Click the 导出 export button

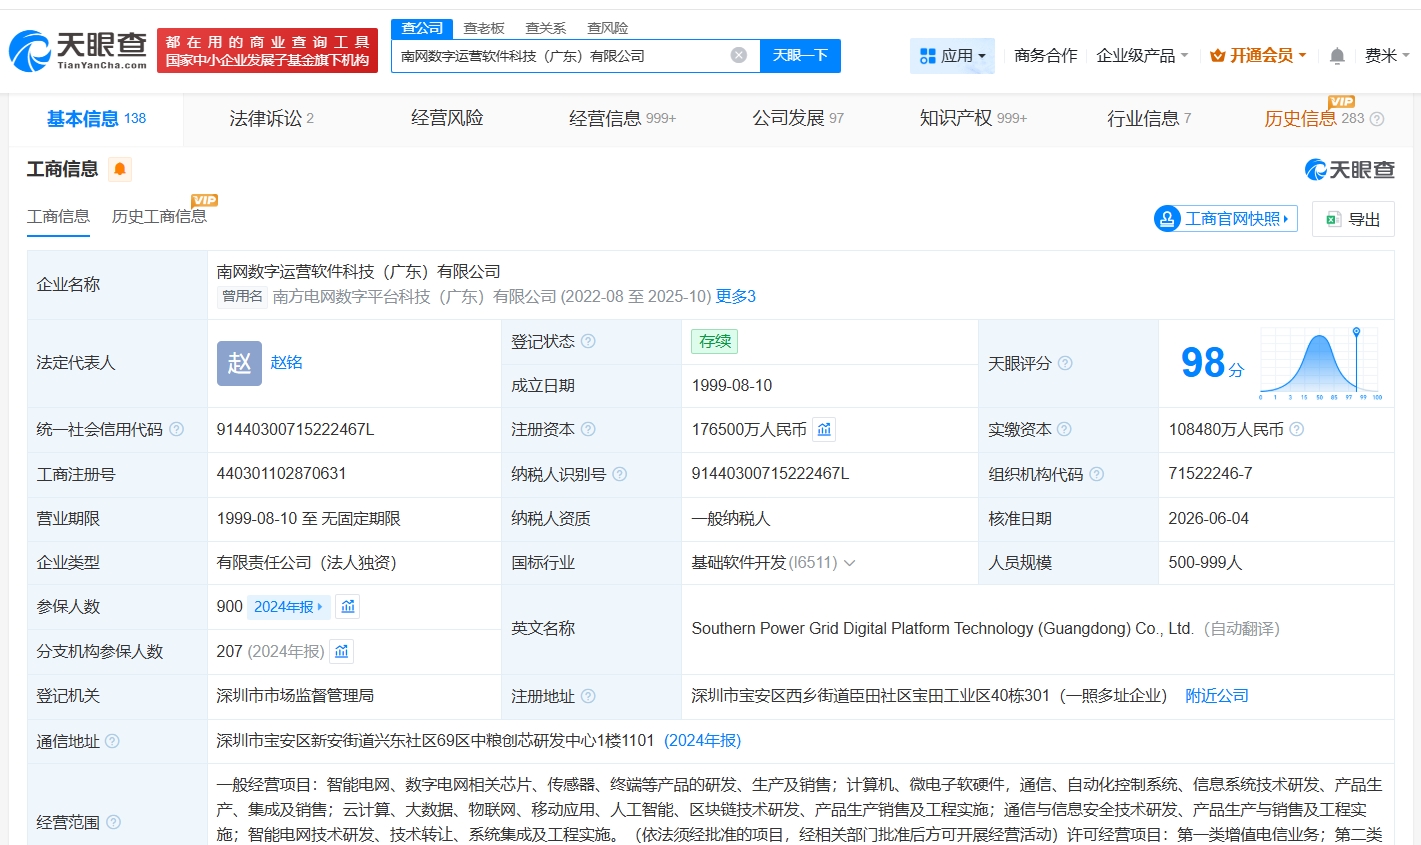click(x=1353, y=219)
